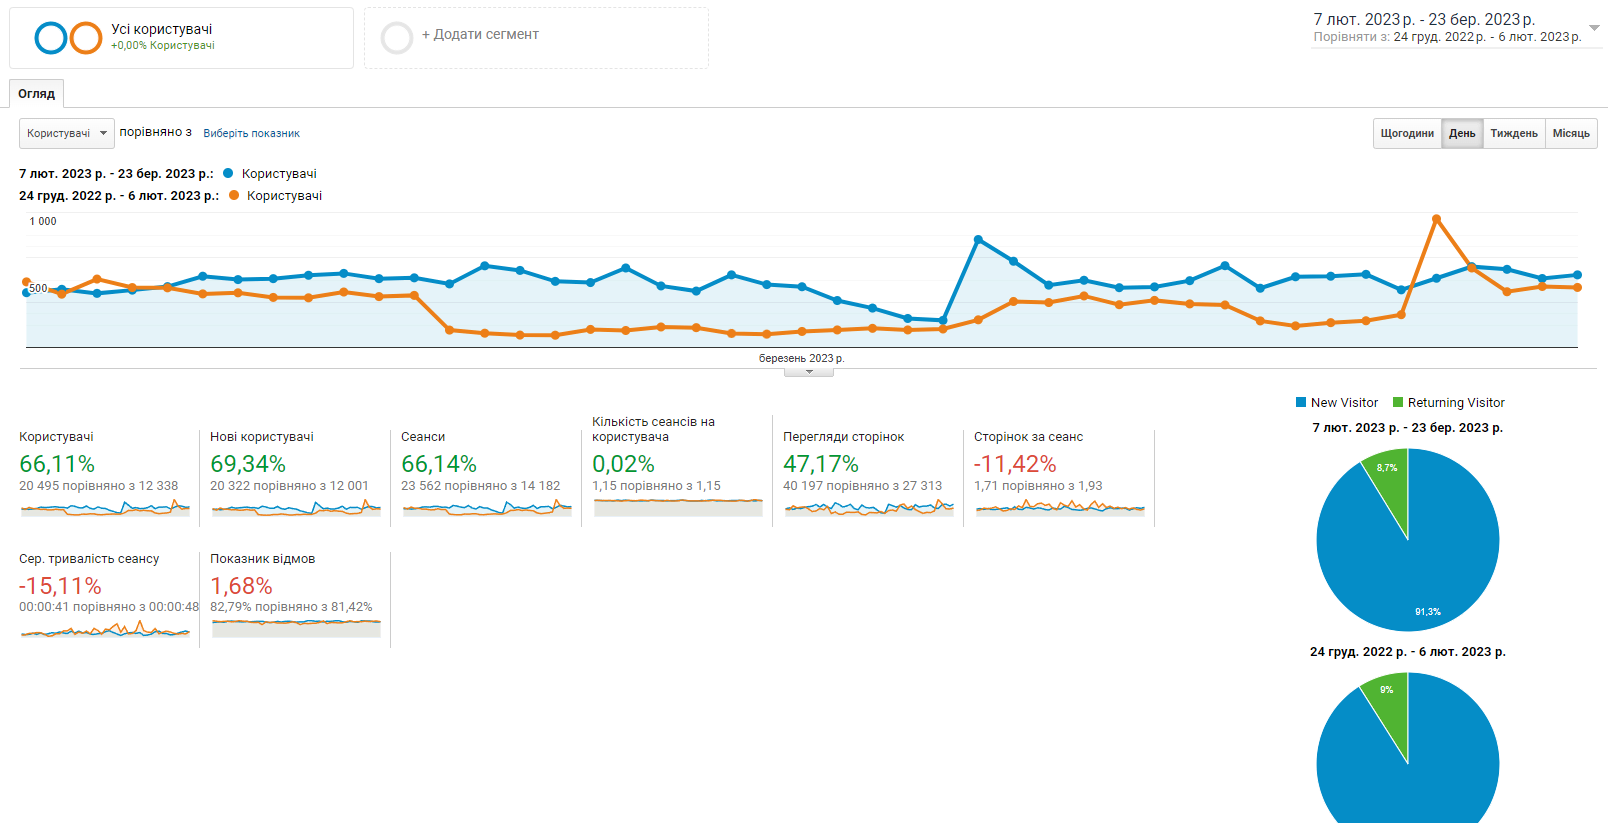Click the orange peak data point on the chart
This screenshot has height=823, width=1608.
point(1436,219)
